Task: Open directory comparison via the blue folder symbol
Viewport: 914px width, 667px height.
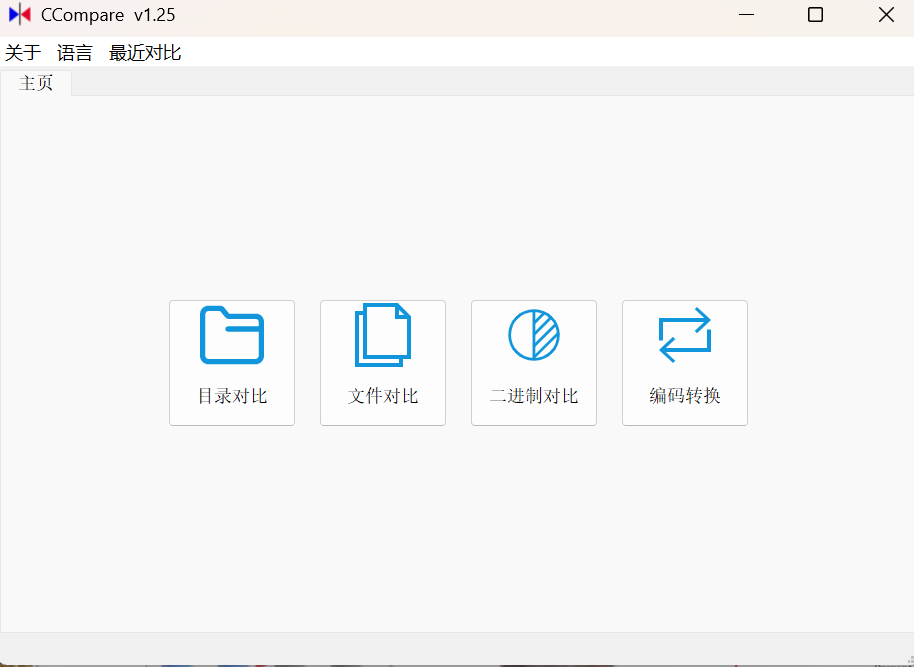Action: tap(231, 336)
